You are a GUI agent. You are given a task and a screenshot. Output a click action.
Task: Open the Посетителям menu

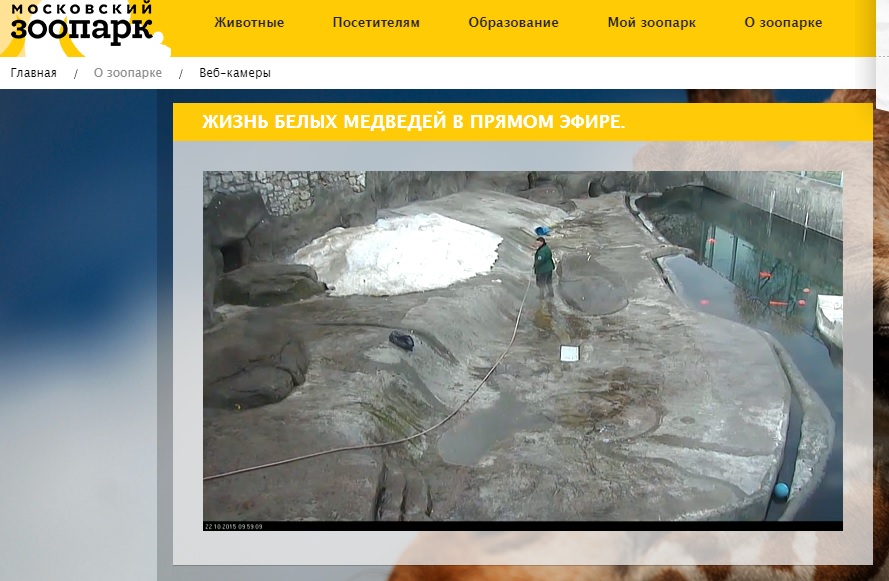(376, 23)
